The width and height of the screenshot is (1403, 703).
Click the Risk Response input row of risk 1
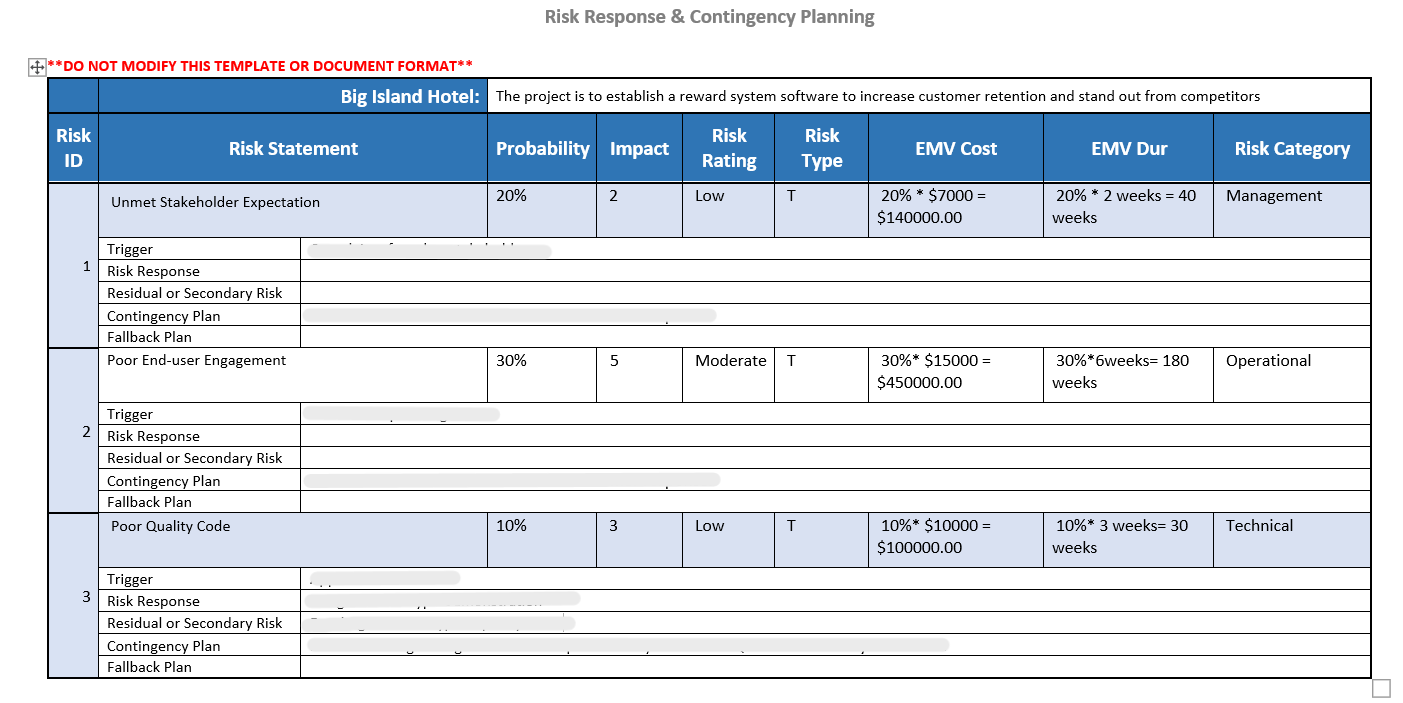coord(835,271)
